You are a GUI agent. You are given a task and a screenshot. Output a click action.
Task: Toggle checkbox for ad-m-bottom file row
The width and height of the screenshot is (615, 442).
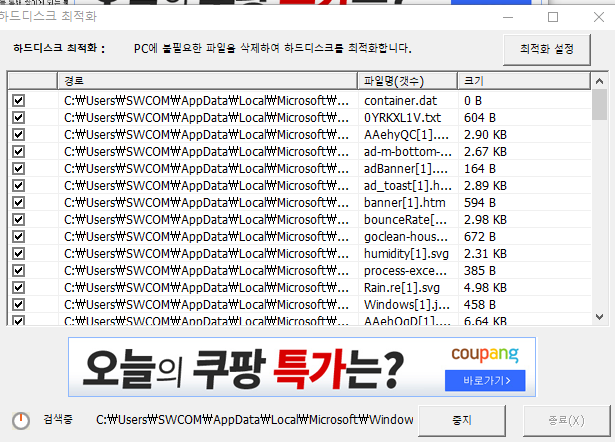(x=18, y=152)
